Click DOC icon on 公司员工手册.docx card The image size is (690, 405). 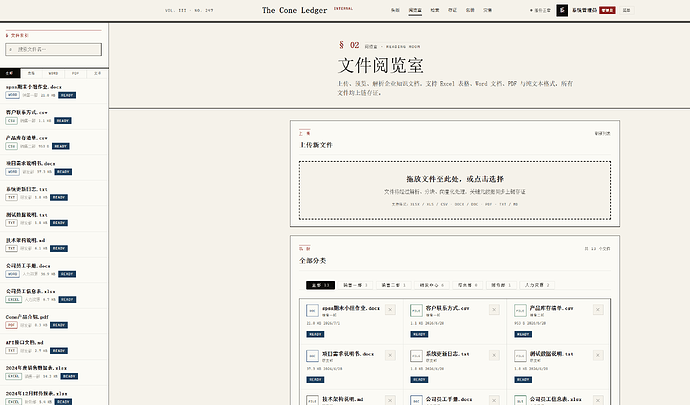click(x=416, y=400)
